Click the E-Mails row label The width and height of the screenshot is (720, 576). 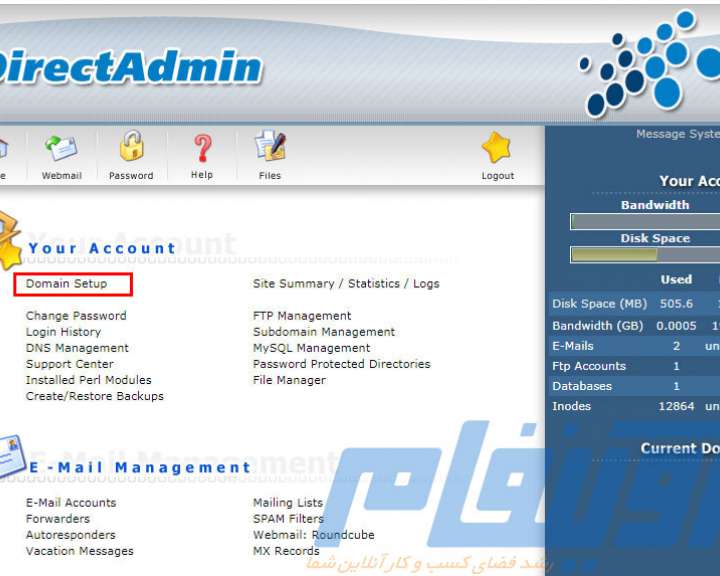click(573, 346)
